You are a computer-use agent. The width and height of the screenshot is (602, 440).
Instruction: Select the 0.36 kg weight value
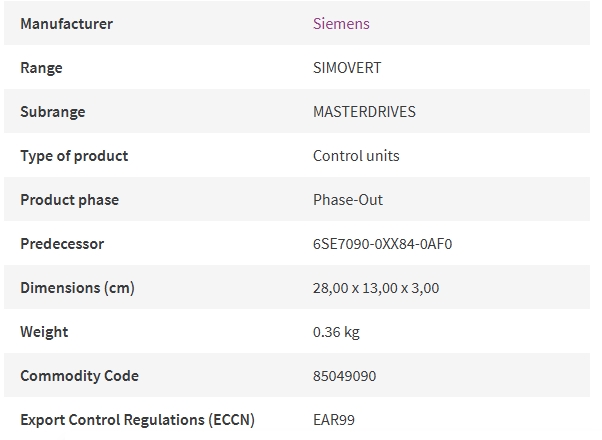pyautogui.click(x=336, y=332)
